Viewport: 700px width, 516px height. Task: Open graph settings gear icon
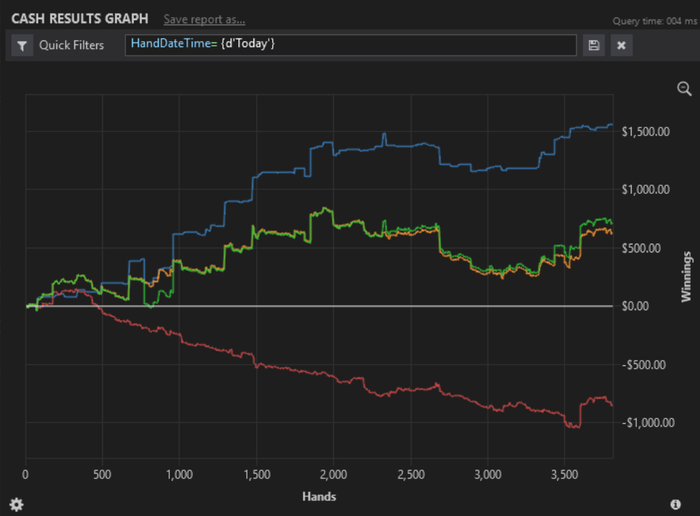click(x=17, y=504)
